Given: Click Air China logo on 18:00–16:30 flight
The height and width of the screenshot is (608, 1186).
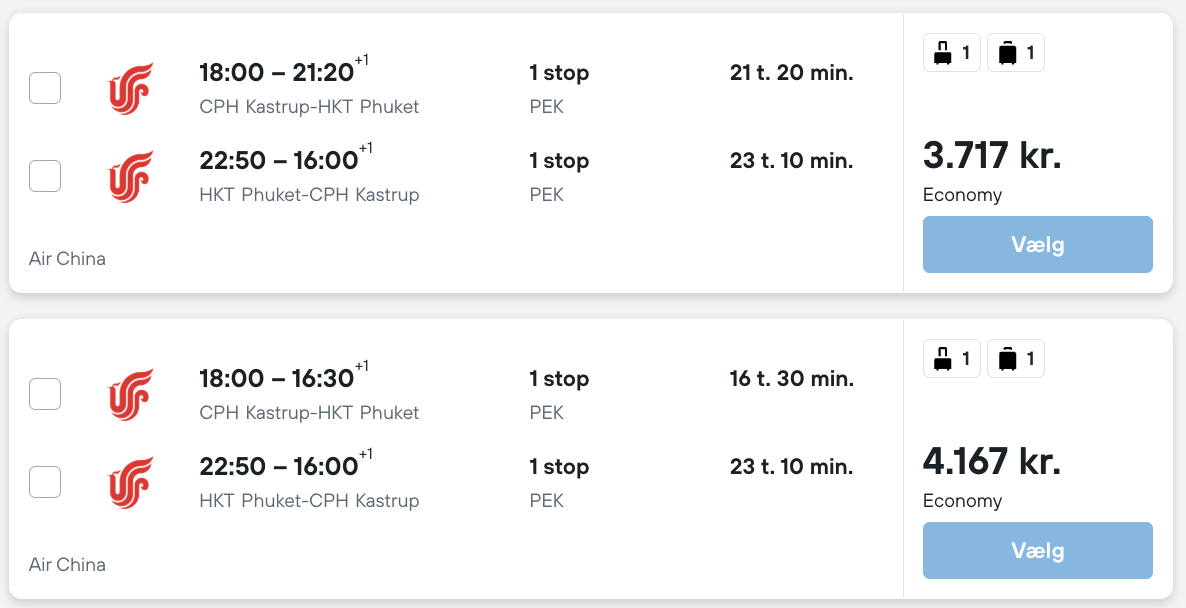Looking at the screenshot, I should [x=131, y=394].
